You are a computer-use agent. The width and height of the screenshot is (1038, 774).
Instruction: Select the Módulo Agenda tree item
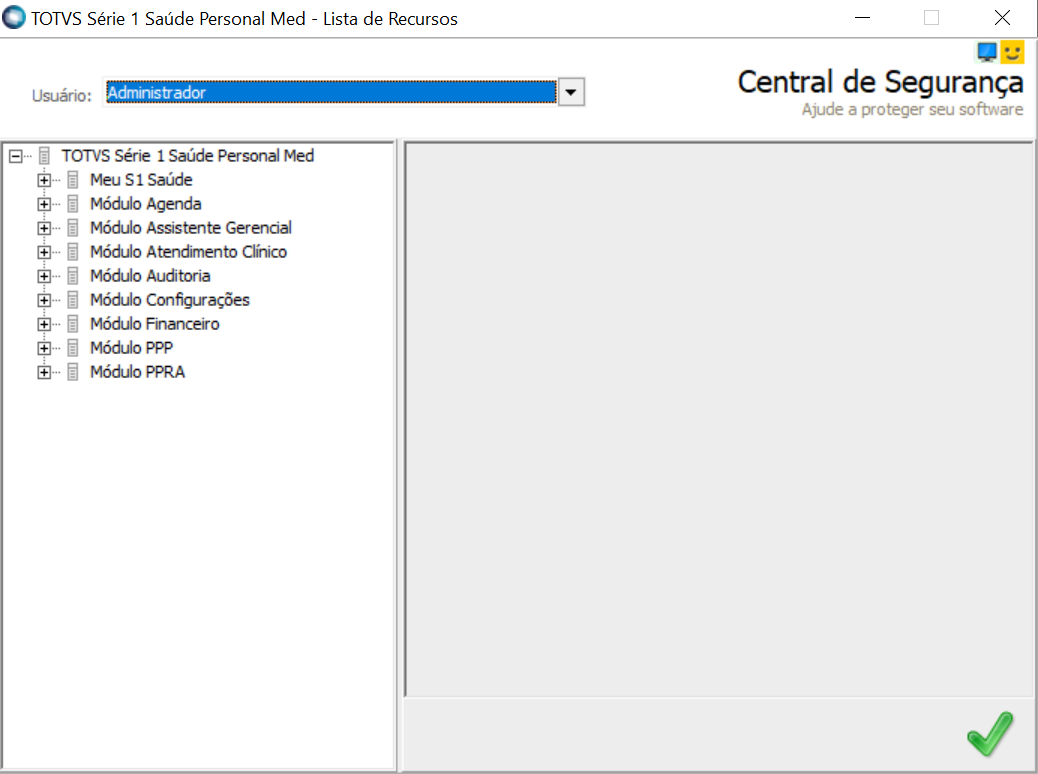[146, 204]
